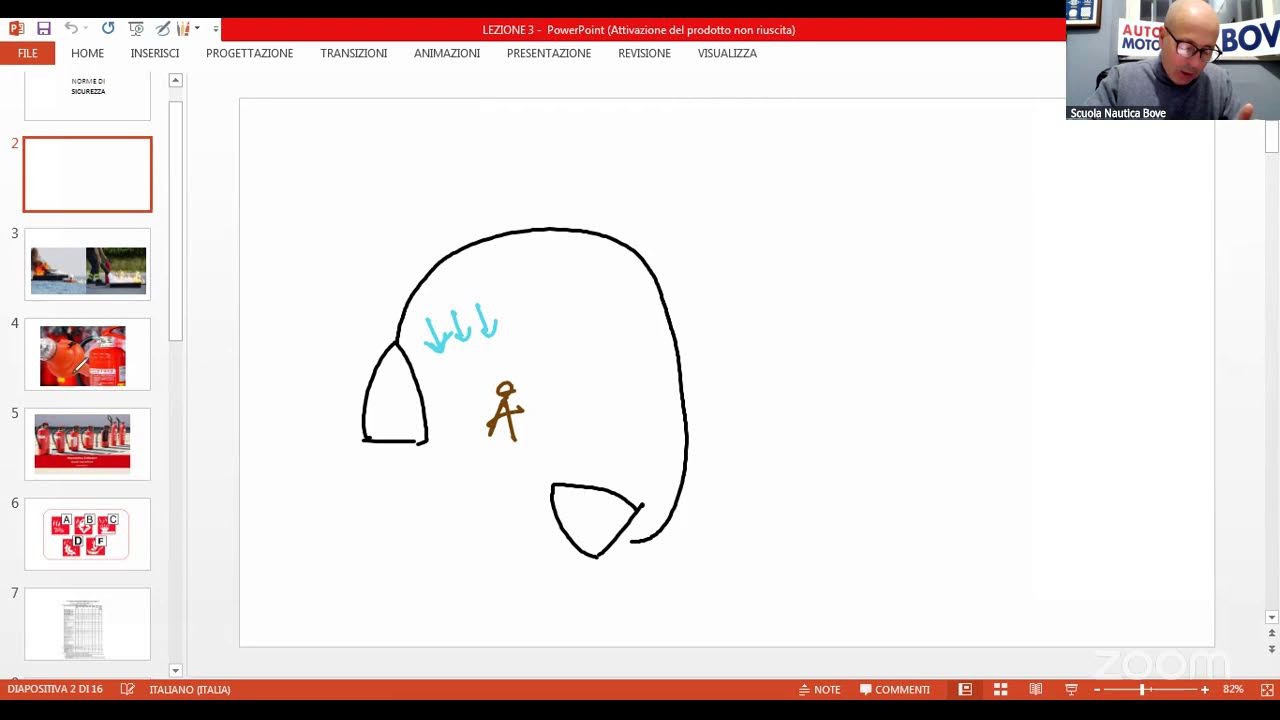Click the blue downward arrows drawing on slide

[461, 328]
